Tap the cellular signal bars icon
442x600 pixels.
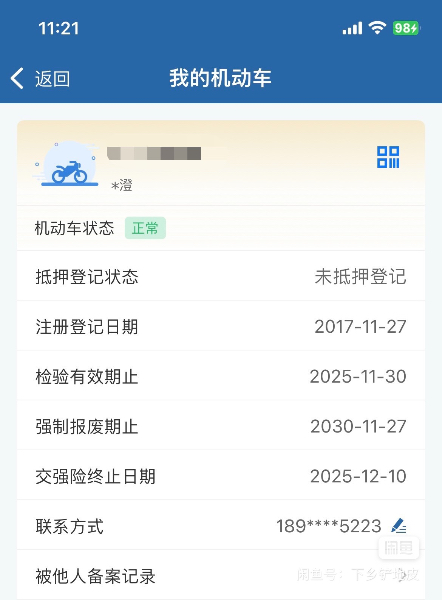pos(352,28)
